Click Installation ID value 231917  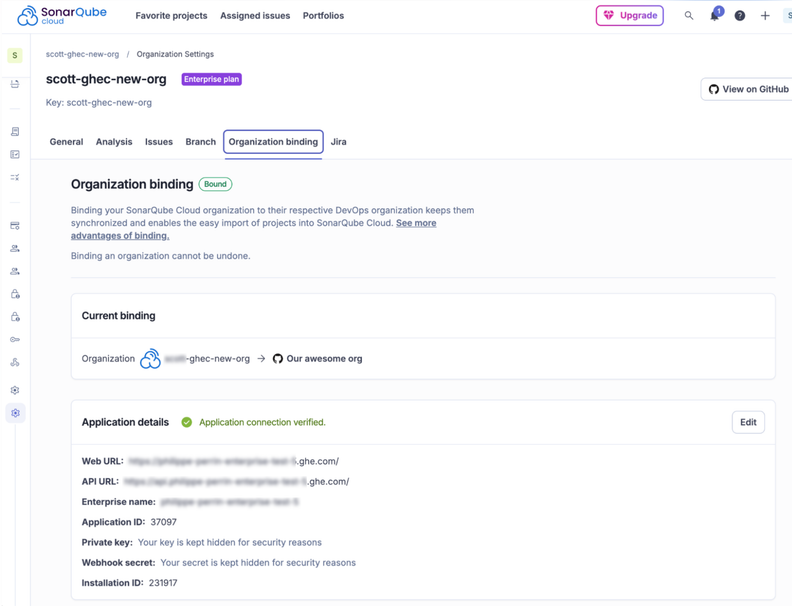coord(163,583)
